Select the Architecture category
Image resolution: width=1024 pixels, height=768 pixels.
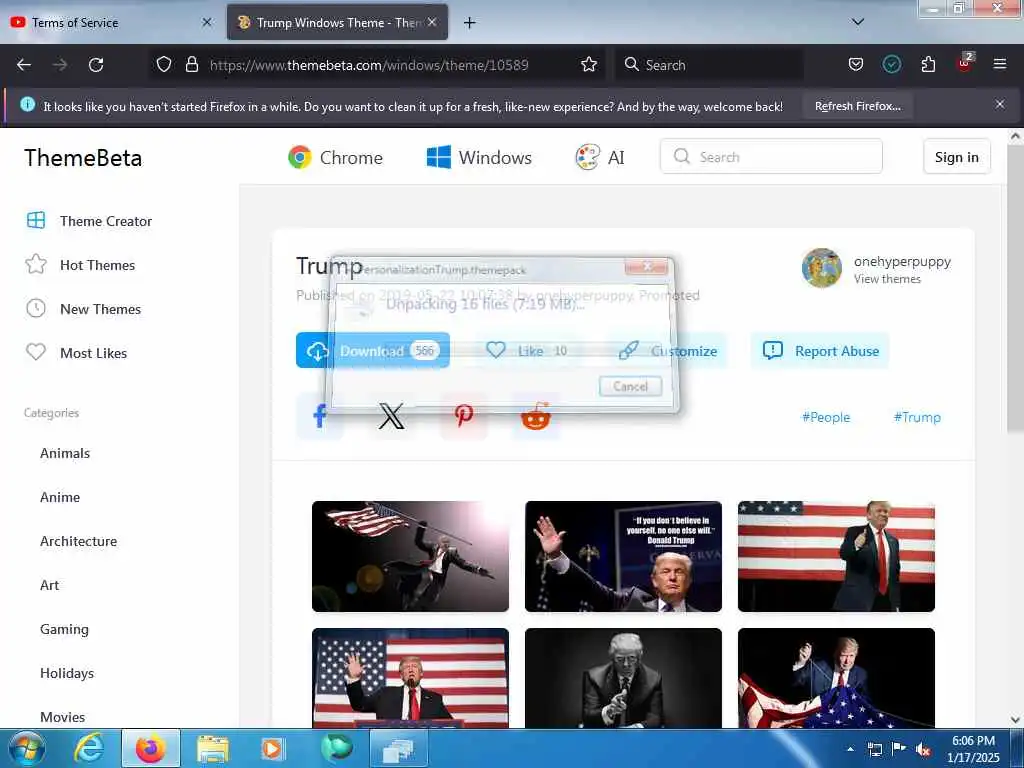pyautogui.click(x=78, y=541)
